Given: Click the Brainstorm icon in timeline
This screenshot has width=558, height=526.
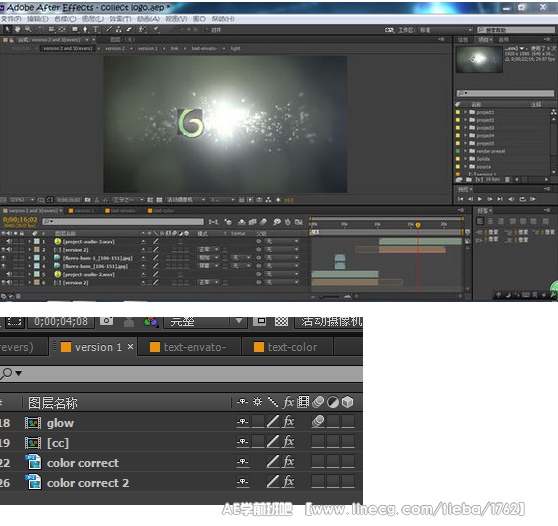Looking at the screenshot, I should [x=277, y=222].
